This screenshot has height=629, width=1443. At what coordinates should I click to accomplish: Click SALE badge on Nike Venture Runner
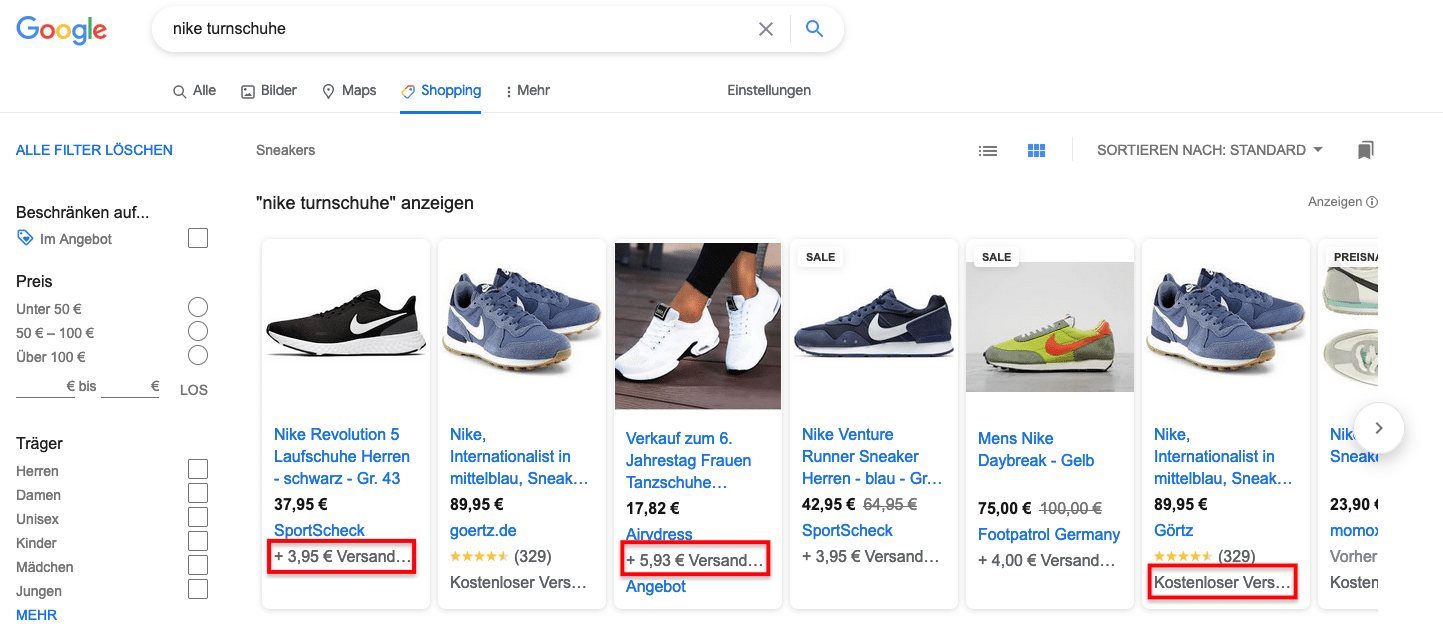tap(820, 257)
